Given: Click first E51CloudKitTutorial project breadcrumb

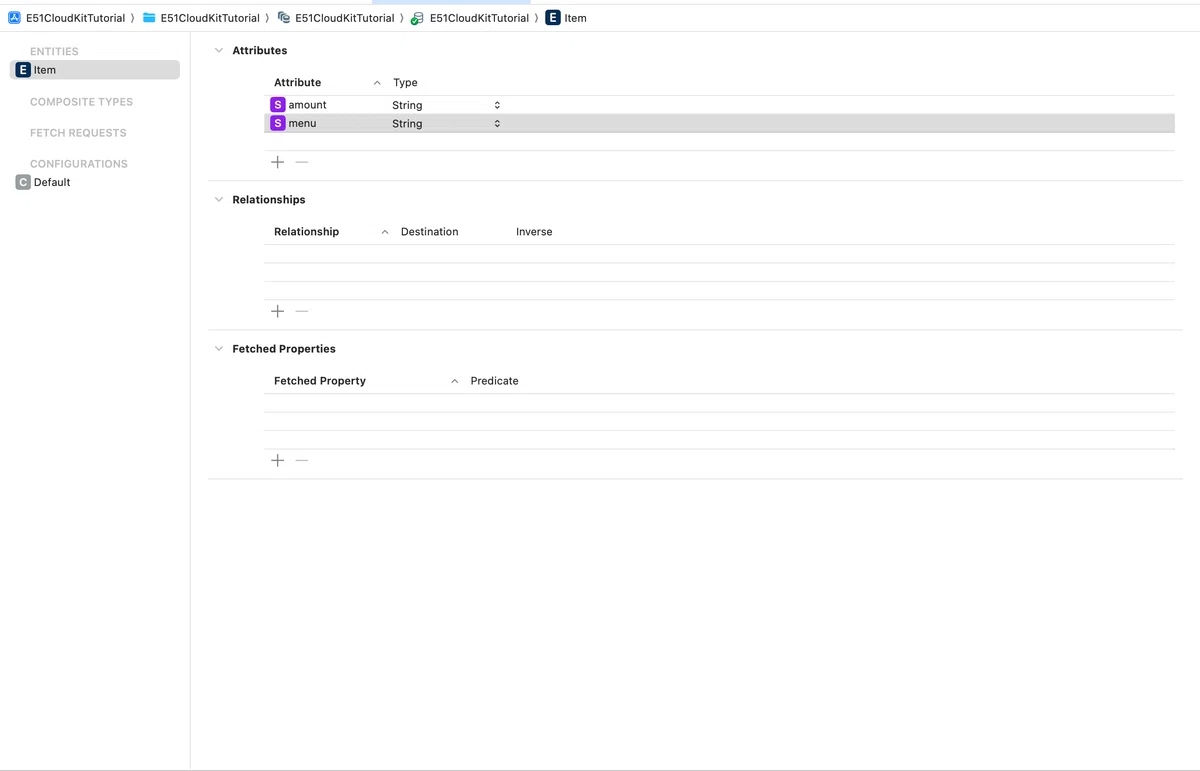Looking at the screenshot, I should (x=75, y=18).
